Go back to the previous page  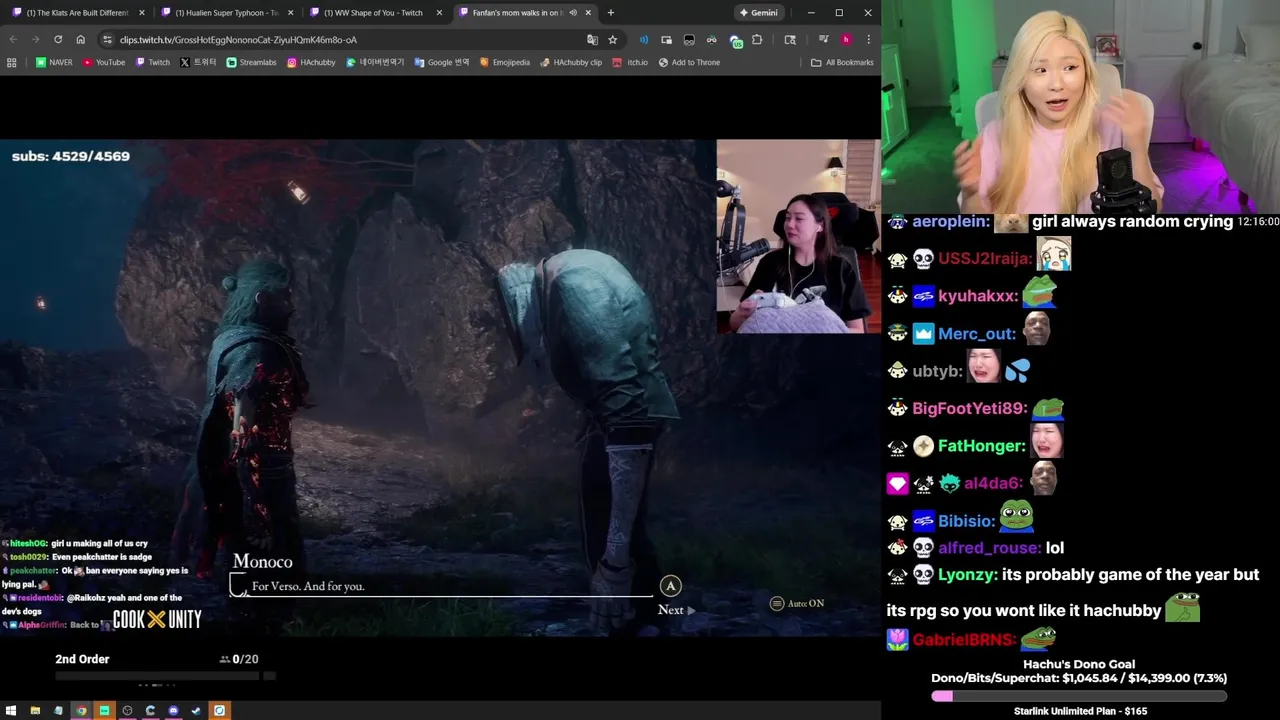coord(13,39)
